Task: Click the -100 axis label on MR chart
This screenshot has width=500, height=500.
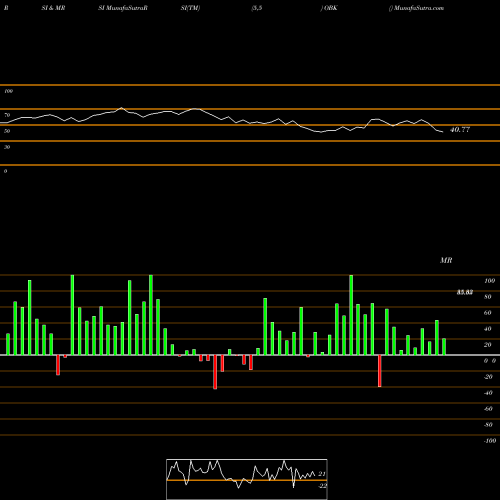Action: (489, 441)
